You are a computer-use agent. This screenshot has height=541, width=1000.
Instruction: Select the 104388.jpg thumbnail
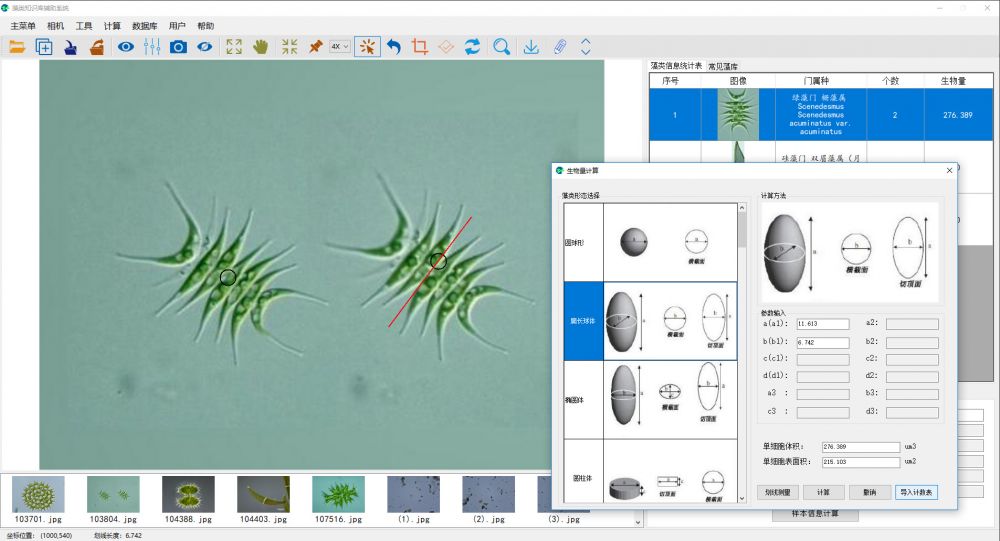[188, 499]
